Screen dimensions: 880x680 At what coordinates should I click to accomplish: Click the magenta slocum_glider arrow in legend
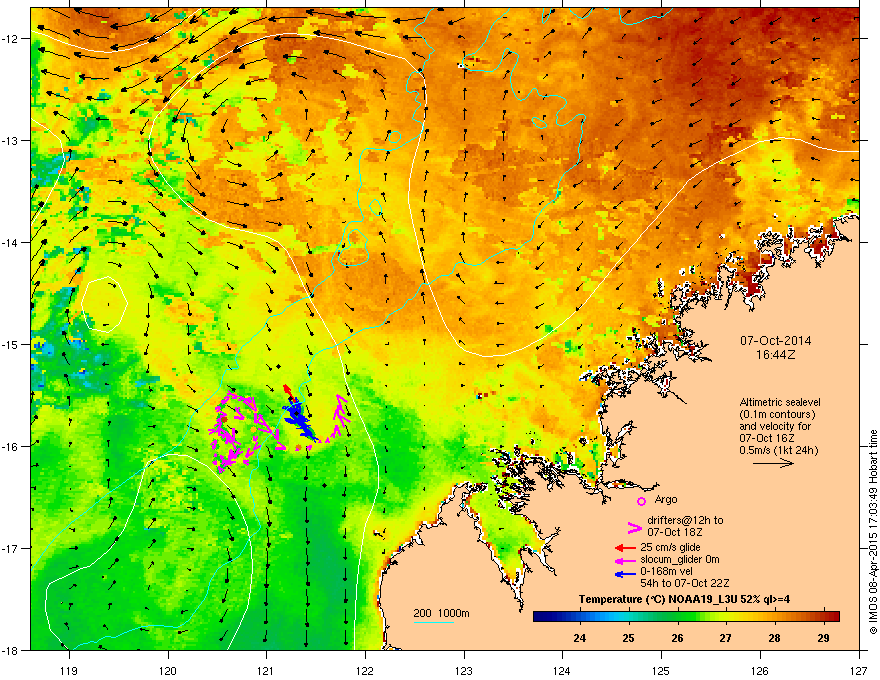[625, 560]
